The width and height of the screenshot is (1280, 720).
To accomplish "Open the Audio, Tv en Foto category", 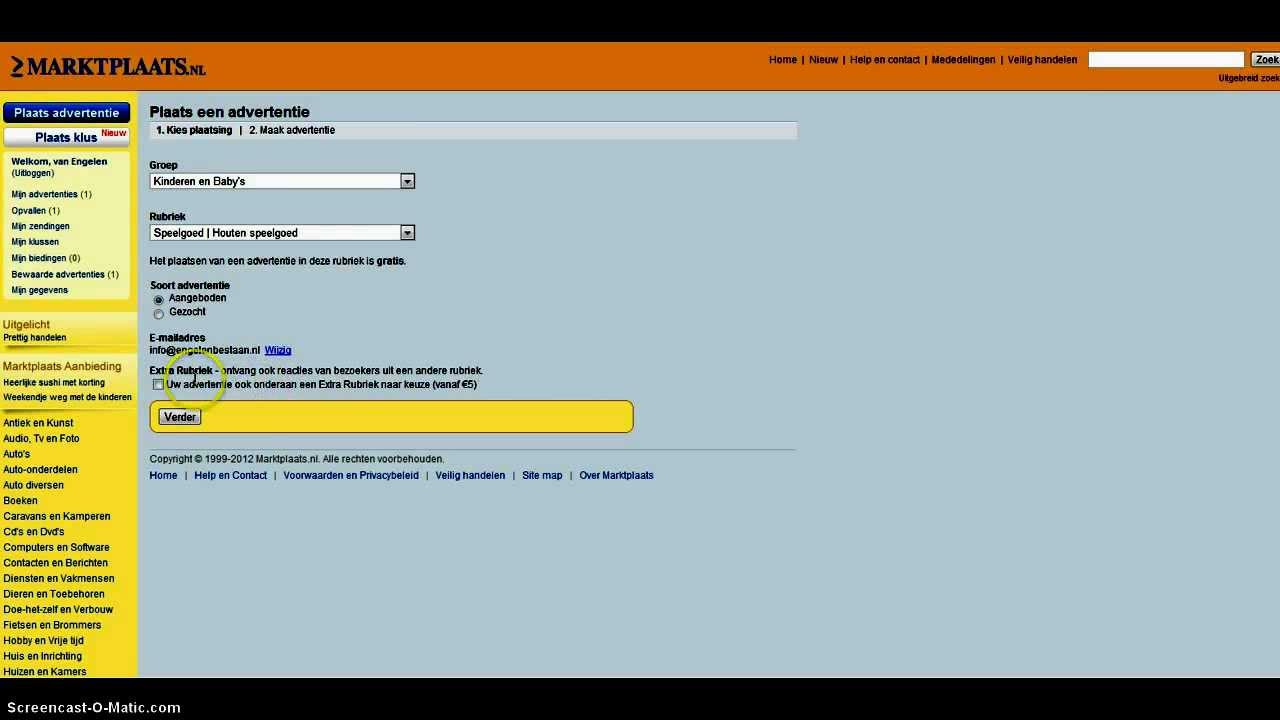I will coord(41,438).
